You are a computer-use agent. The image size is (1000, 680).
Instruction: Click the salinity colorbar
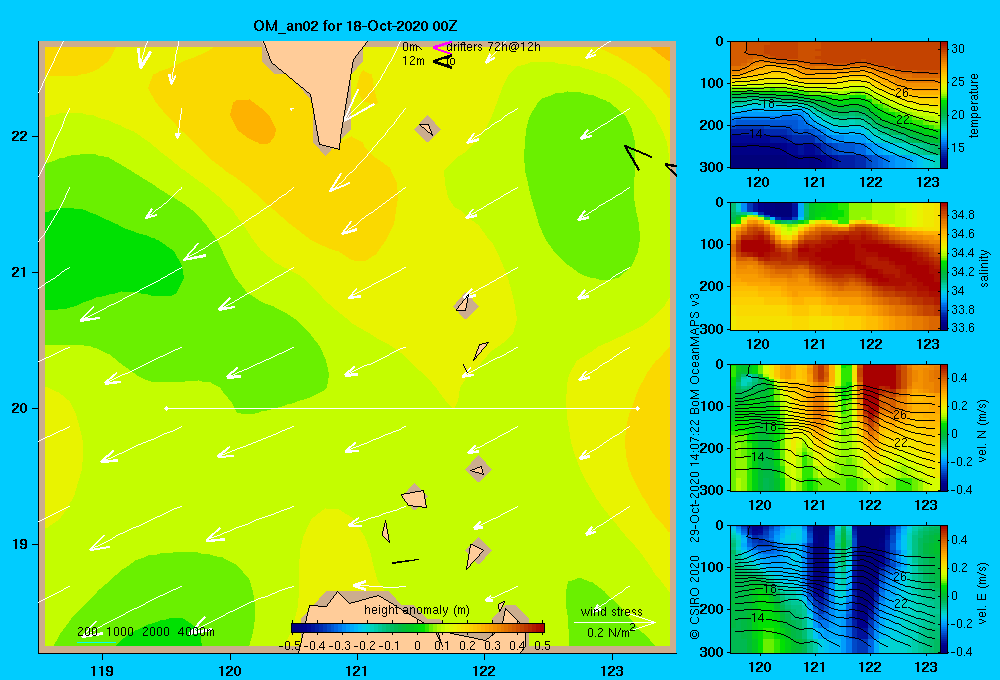[x=944, y=267]
